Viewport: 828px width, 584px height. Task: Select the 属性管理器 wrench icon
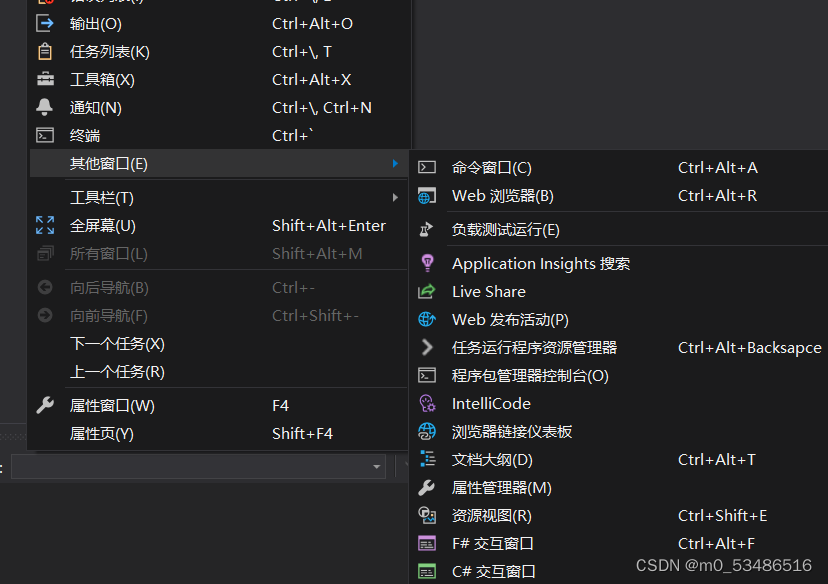[427, 489]
